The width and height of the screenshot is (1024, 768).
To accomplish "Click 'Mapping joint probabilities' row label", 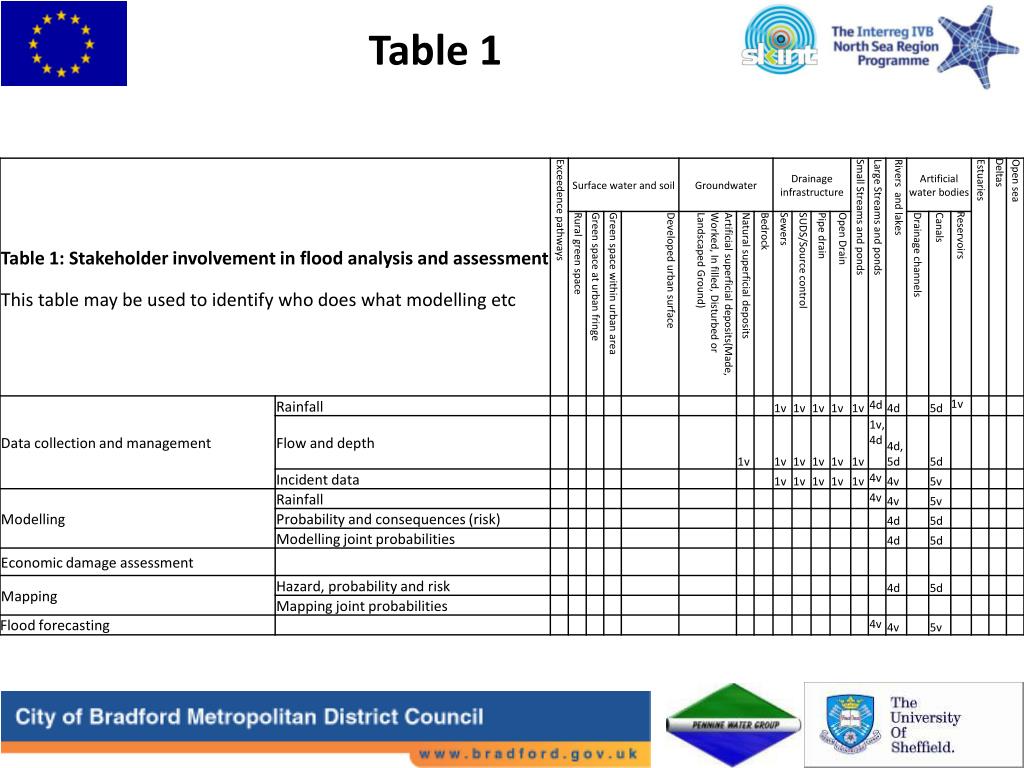I will point(362,605).
